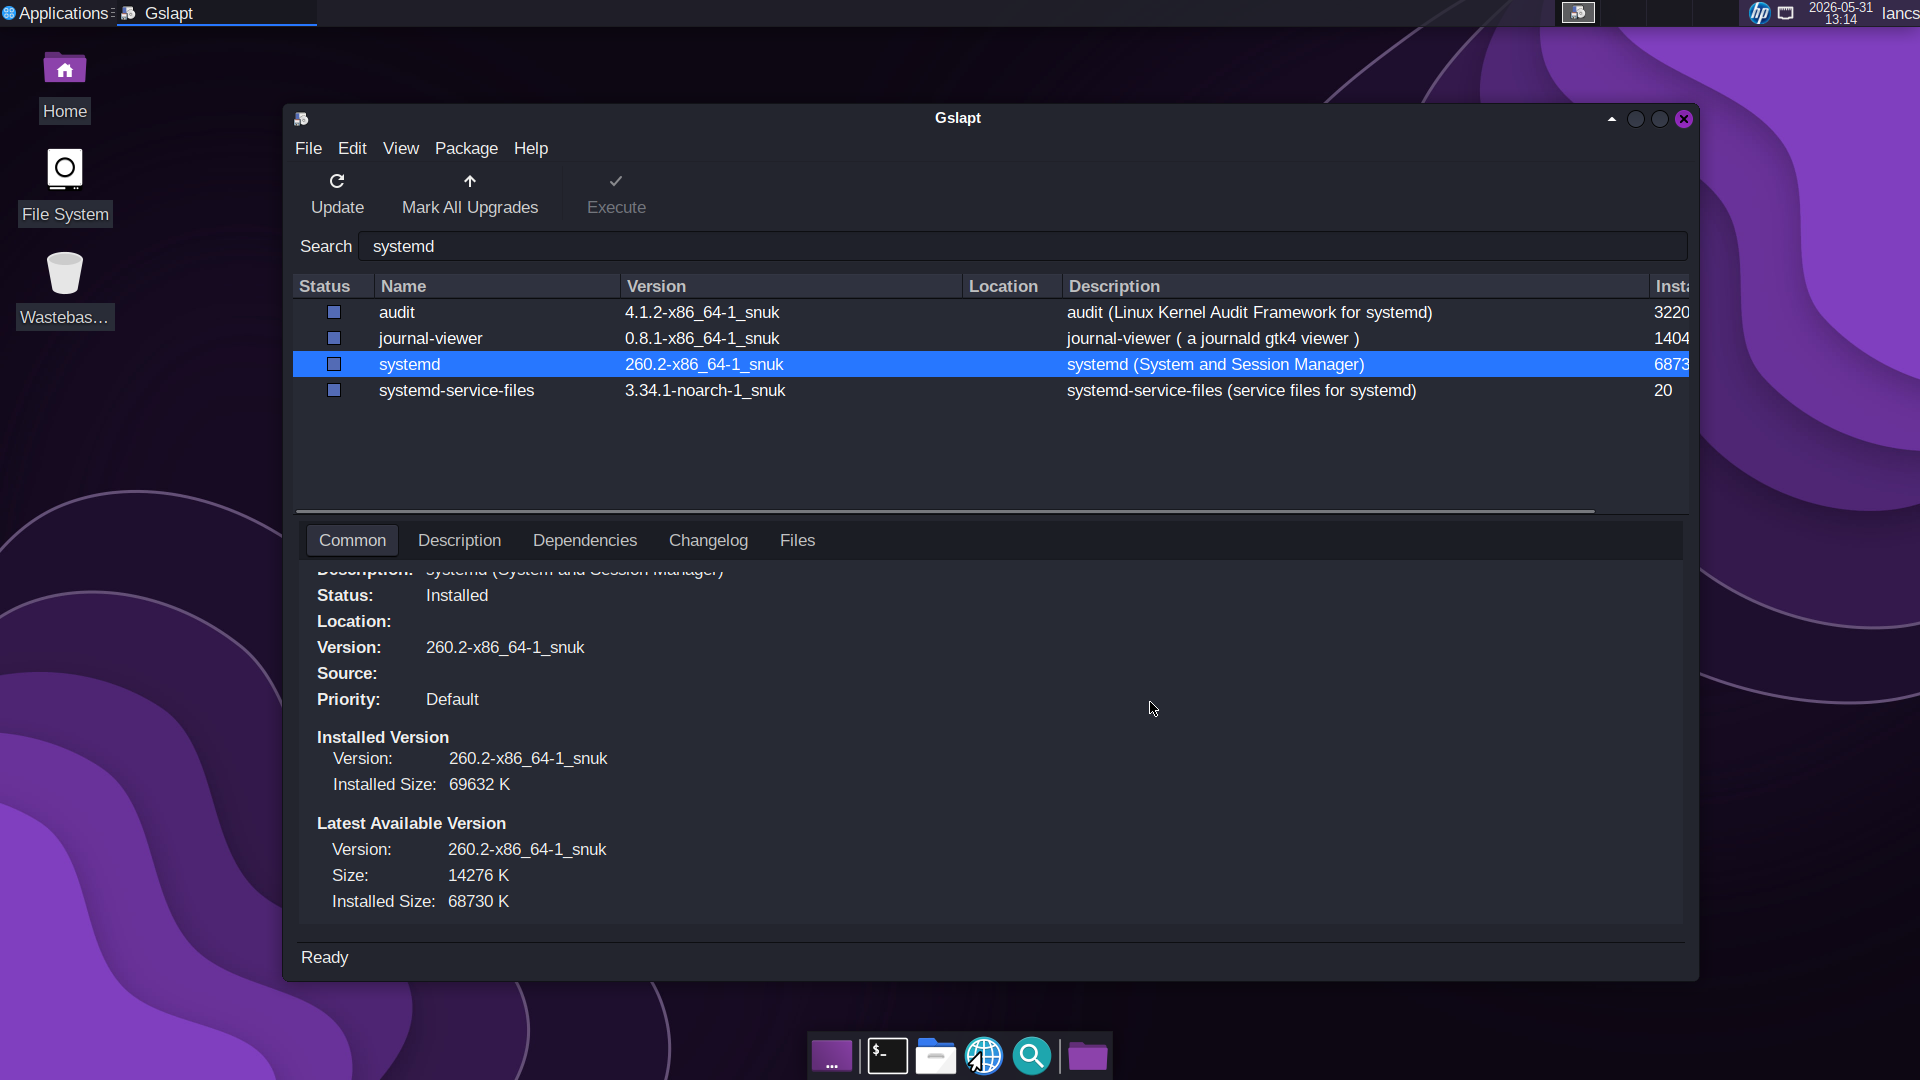Select the File System desktop icon

[65, 170]
